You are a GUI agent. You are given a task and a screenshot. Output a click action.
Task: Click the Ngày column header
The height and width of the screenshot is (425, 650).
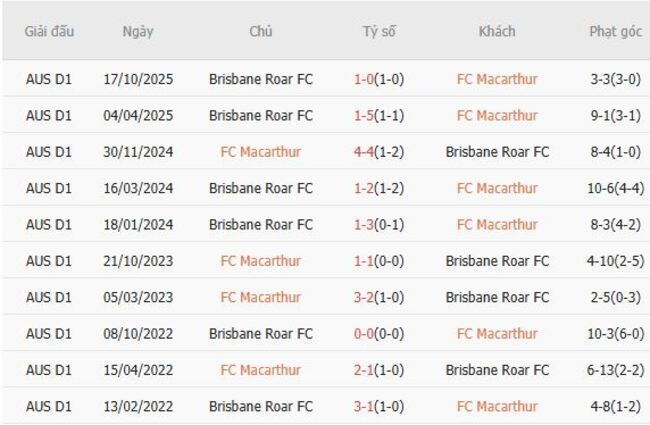[x=138, y=31]
